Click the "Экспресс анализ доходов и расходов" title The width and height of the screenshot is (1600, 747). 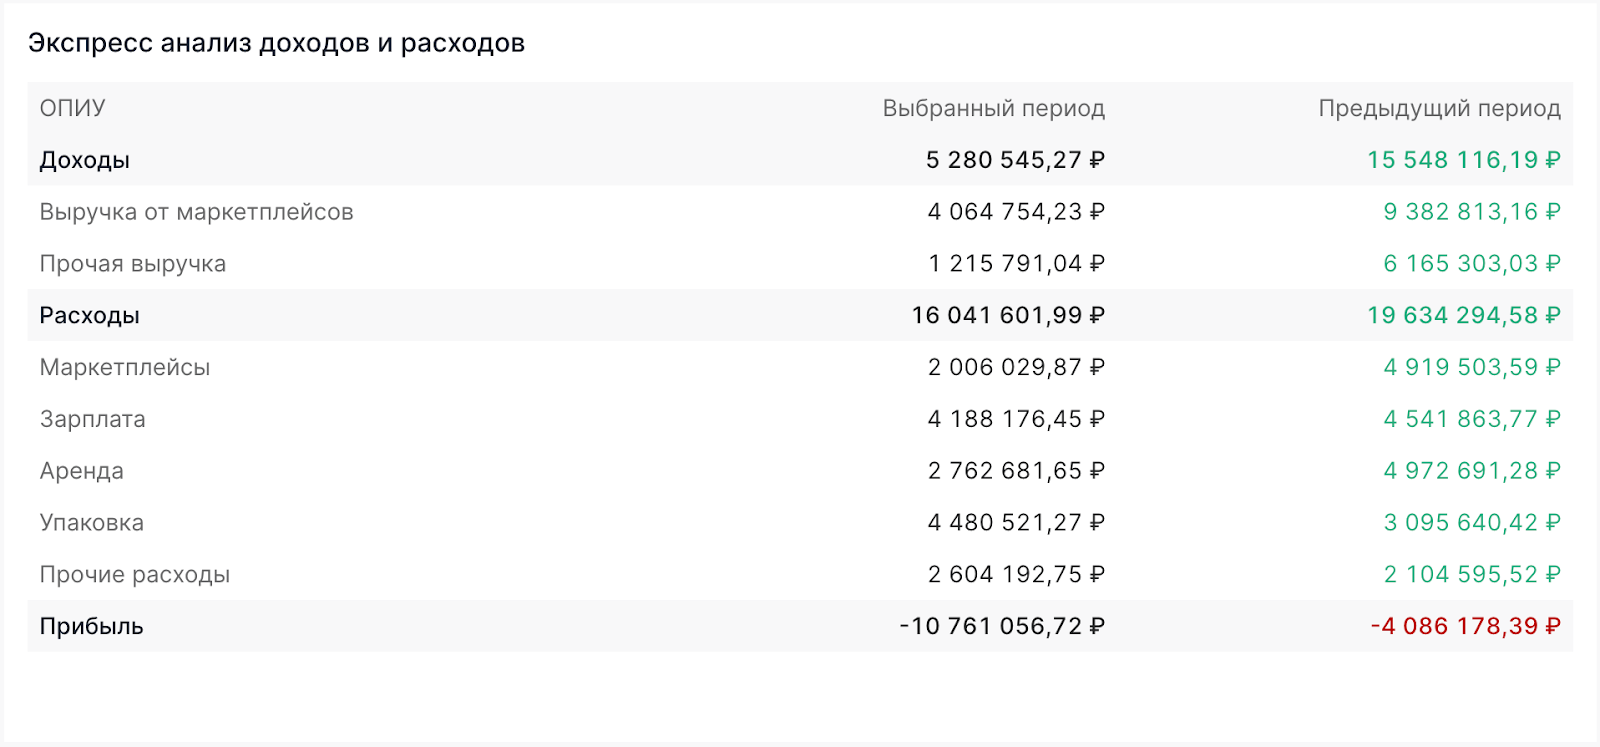(276, 43)
